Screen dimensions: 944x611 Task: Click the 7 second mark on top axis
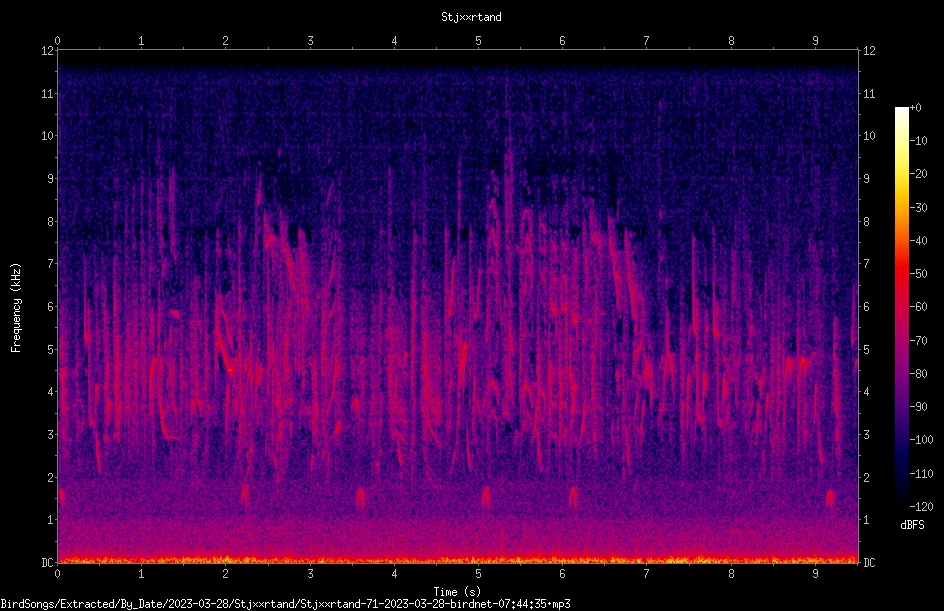646,40
